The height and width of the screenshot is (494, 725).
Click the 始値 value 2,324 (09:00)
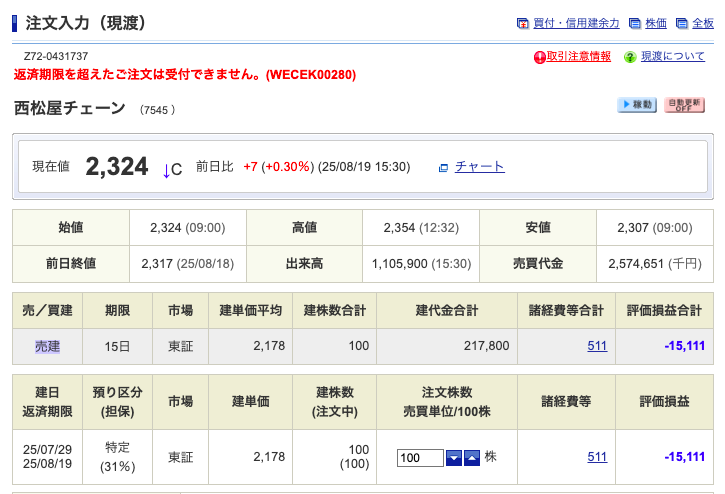[x=187, y=228]
